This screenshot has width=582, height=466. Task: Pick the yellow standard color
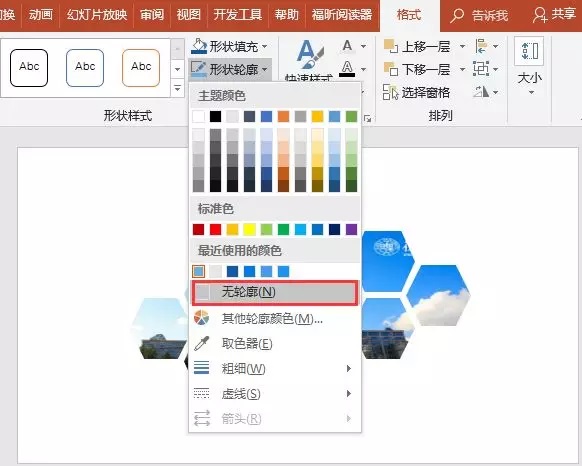tap(249, 229)
